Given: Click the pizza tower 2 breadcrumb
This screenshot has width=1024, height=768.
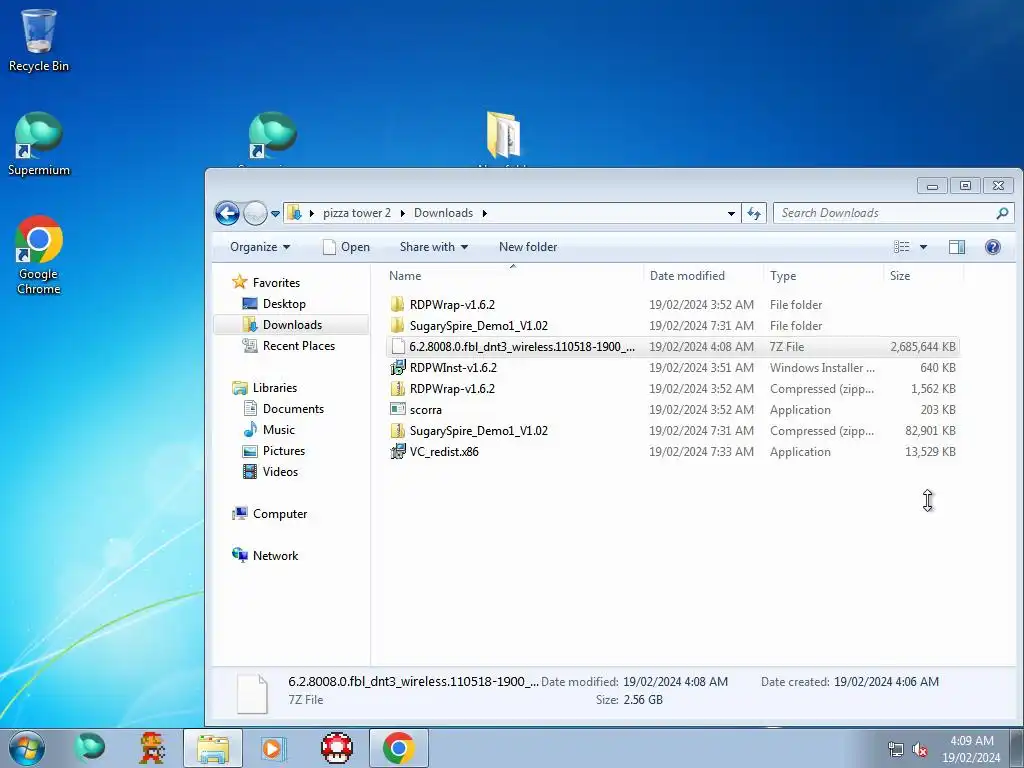Looking at the screenshot, I should 357,213.
